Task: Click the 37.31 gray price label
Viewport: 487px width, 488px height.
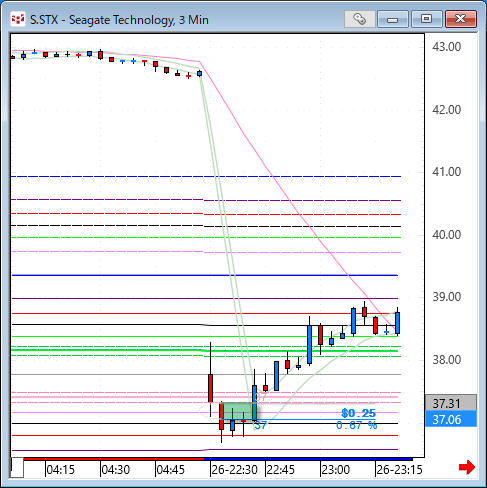Action: [x=451, y=403]
